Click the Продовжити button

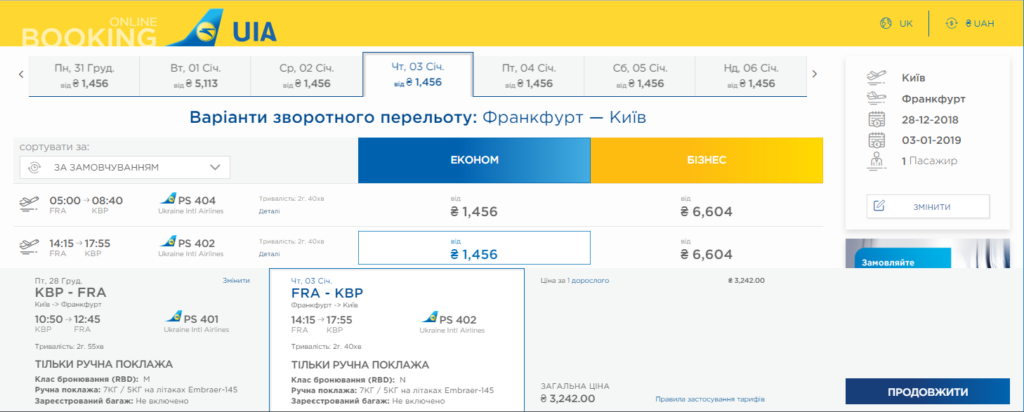(x=927, y=392)
